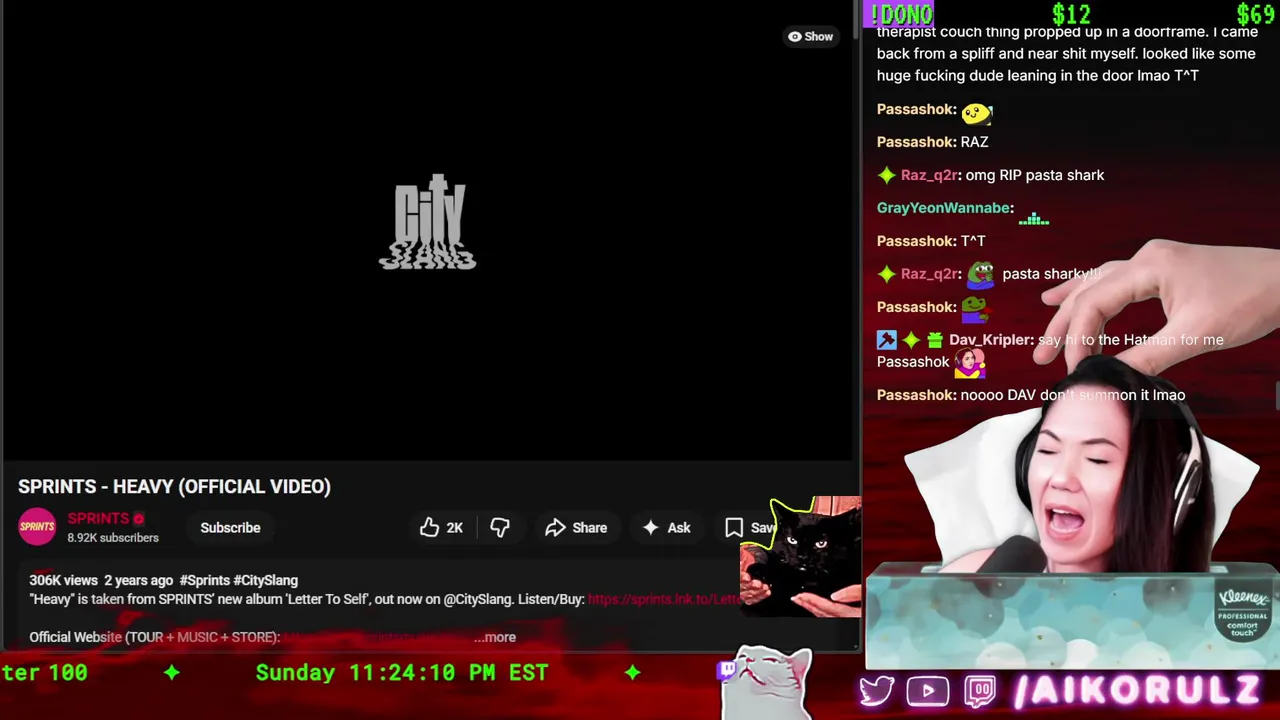Expand the description with ...more
The height and width of the screenshot is (720, 1280).
click(x=495, y=637)
